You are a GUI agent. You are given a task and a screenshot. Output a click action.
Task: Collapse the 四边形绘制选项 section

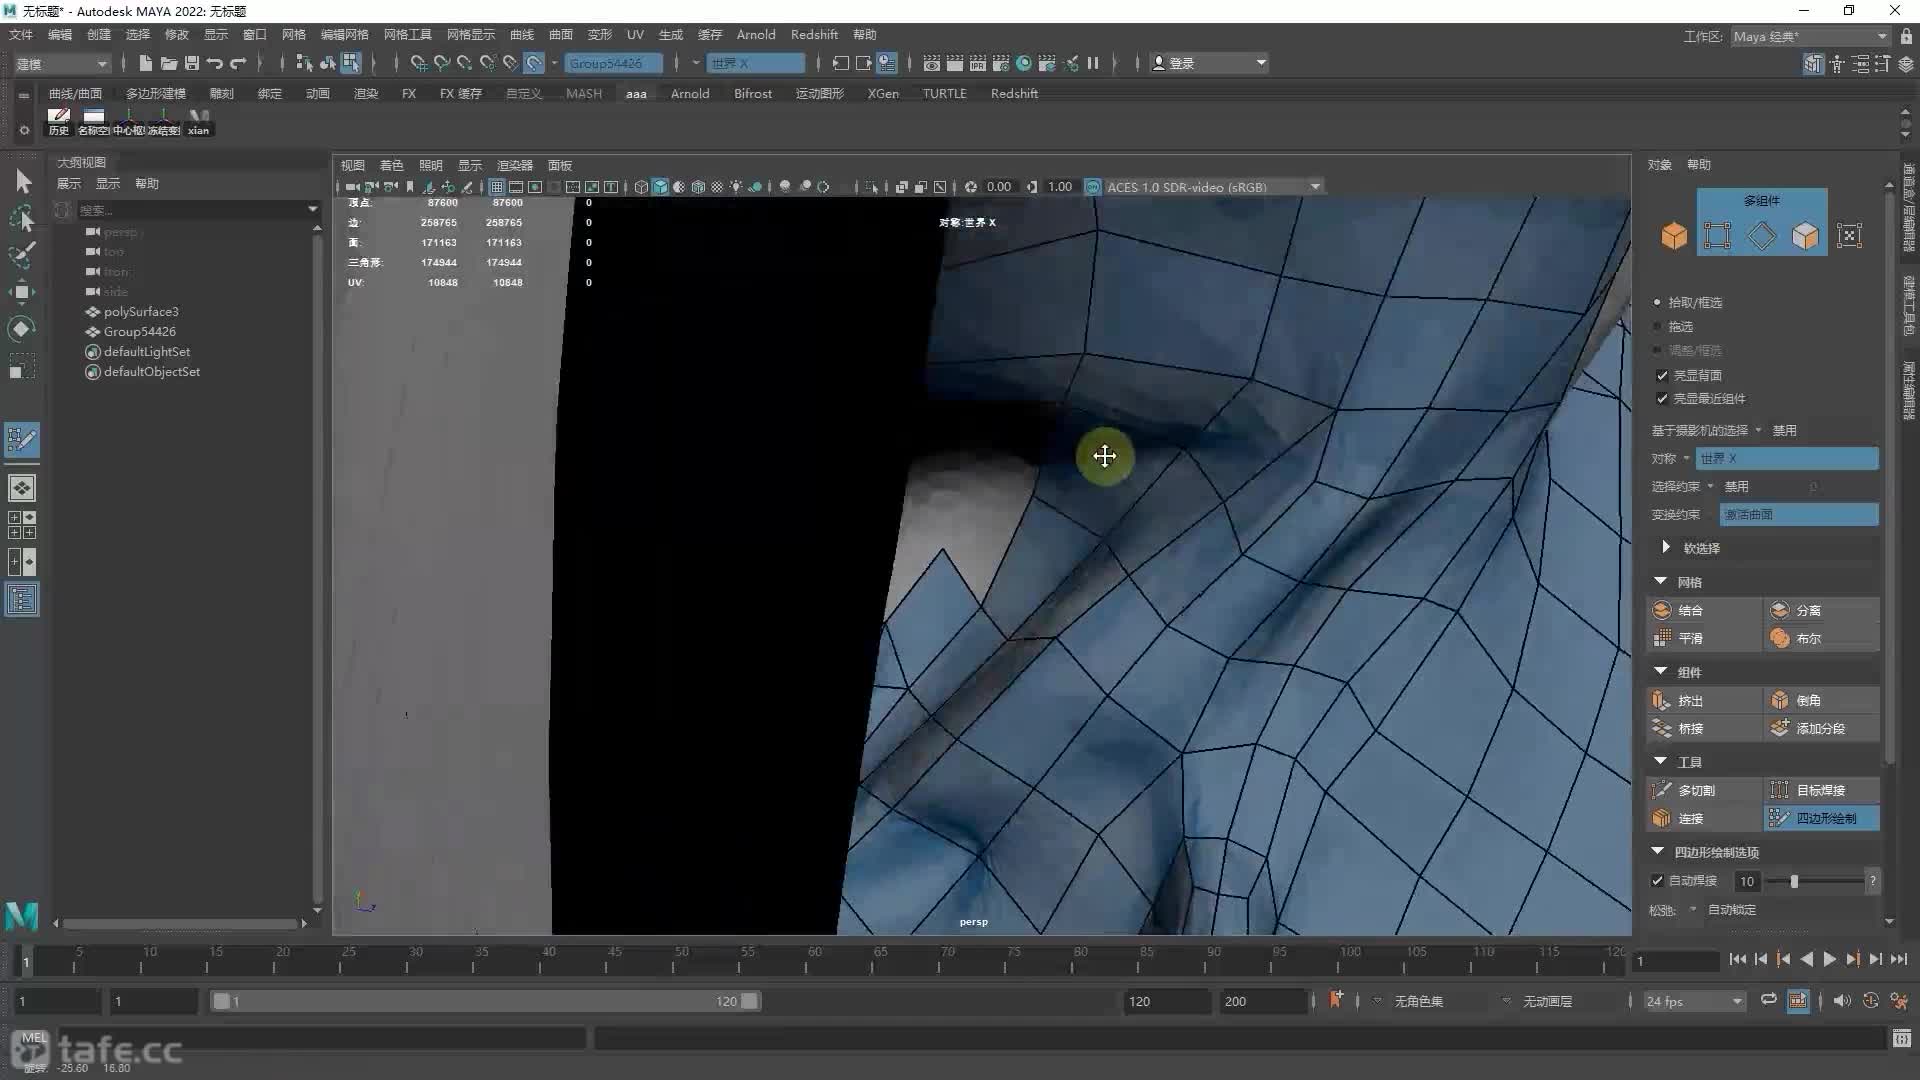pos(1658,851)
